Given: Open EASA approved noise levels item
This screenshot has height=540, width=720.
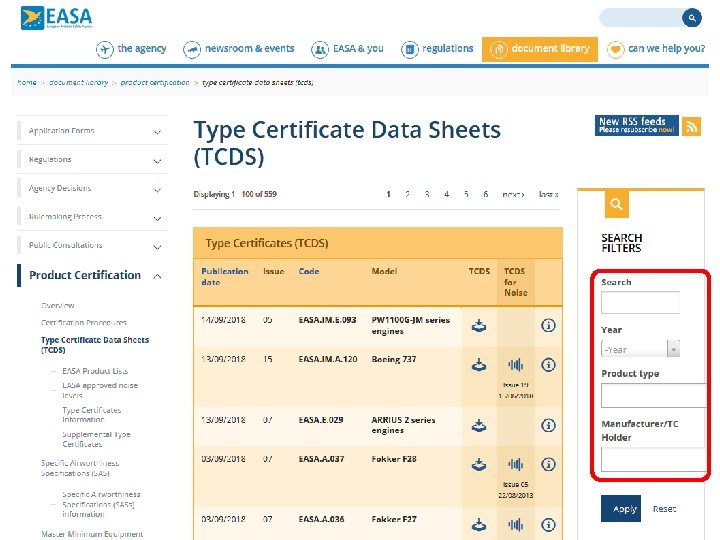Looking at the screenshot, I should [x=100, y=390].
